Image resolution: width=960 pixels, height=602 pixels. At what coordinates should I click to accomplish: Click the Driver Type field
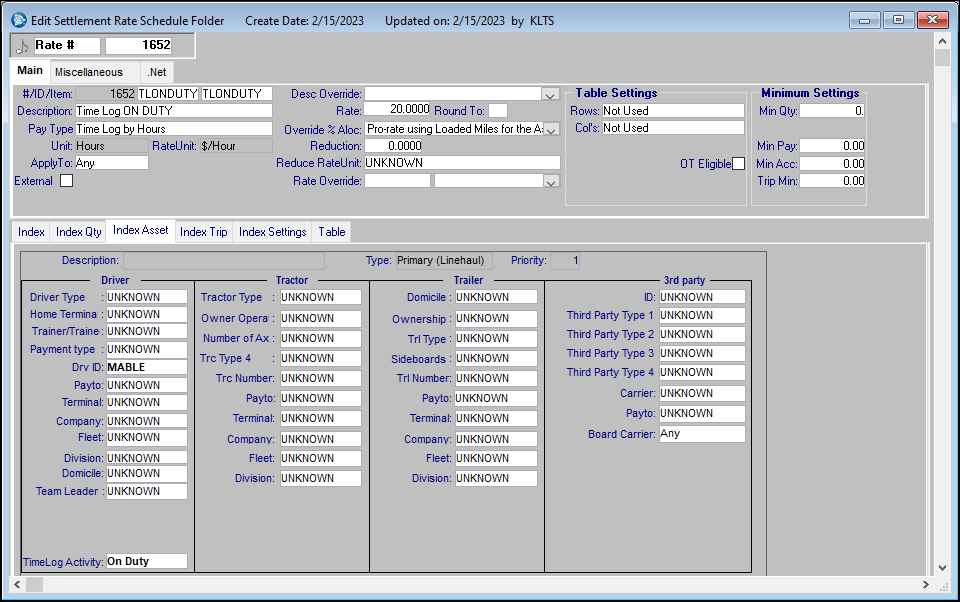(147, 297)
